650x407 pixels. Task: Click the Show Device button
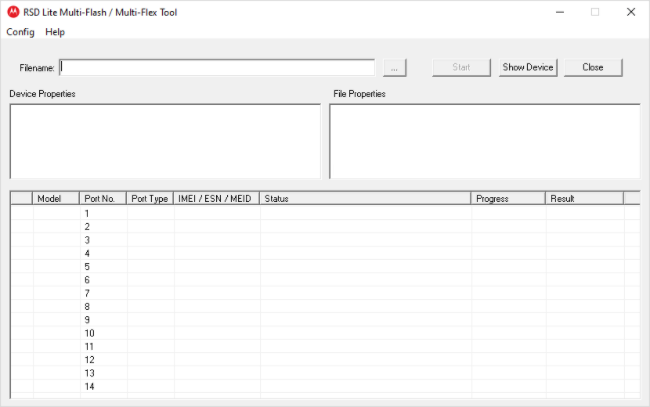pyautogui.click(x=528, y=68)
